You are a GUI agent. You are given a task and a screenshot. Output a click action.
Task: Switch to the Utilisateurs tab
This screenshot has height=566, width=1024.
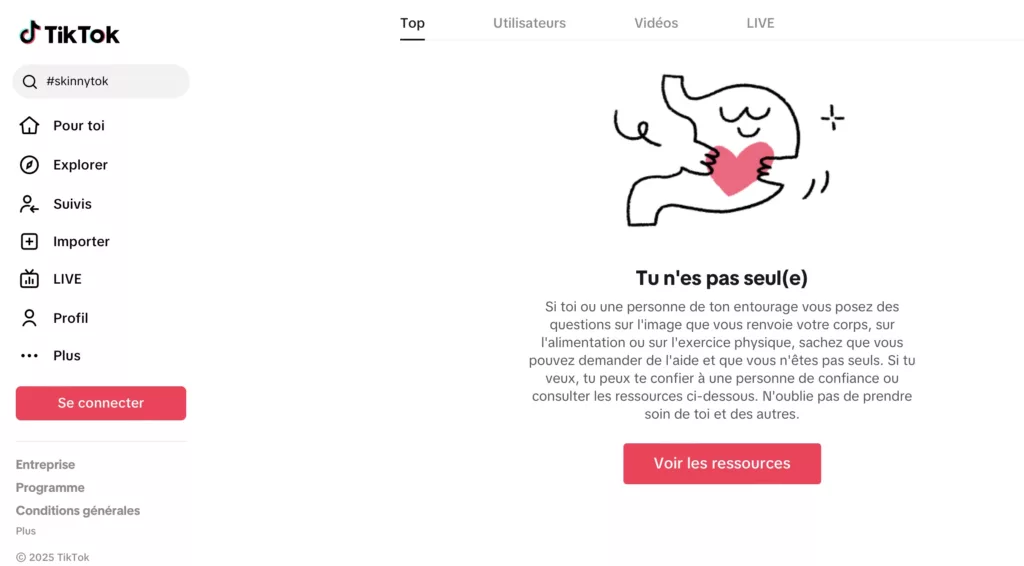[529, 23]
